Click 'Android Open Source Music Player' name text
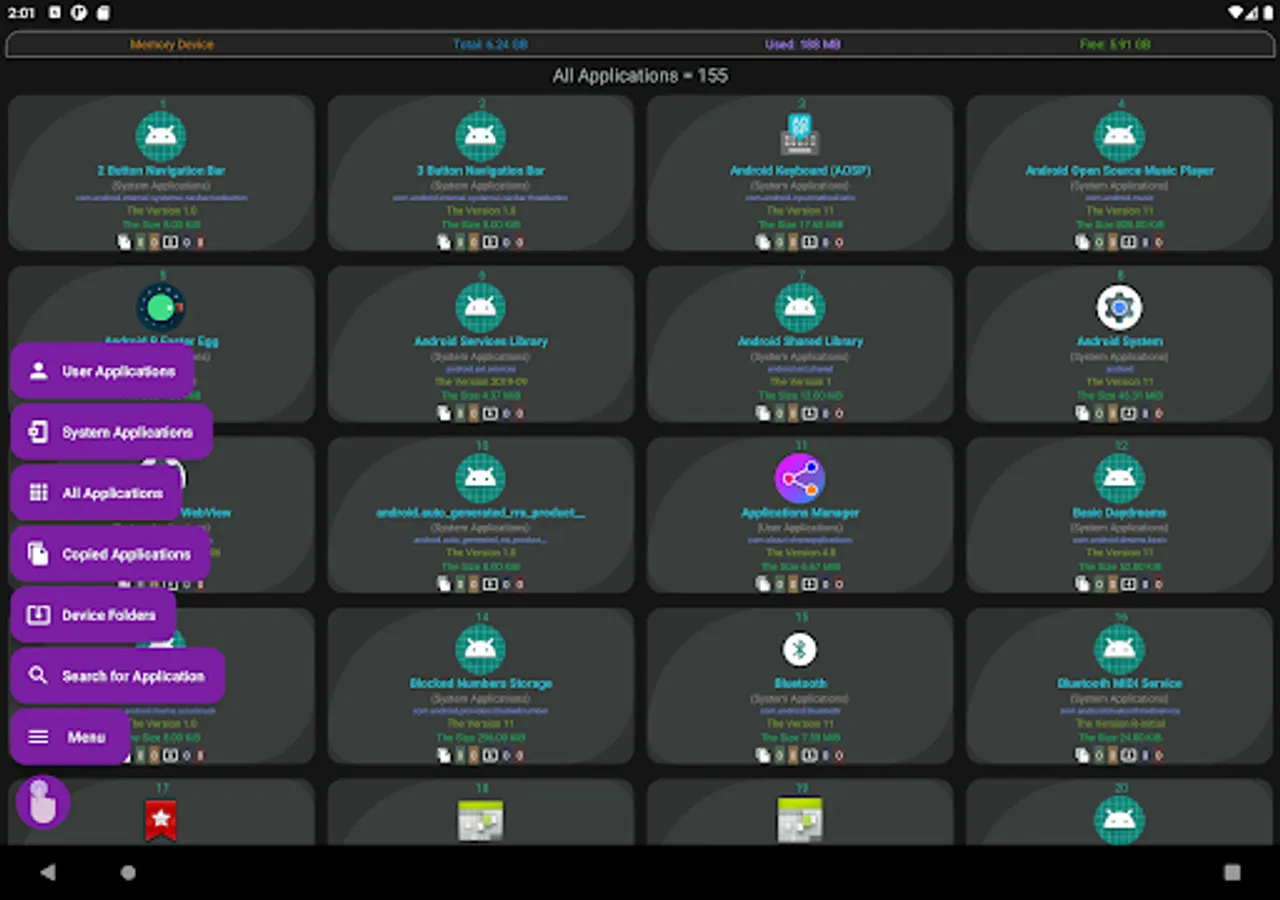The height and width of the screenshot is (900, 1280). [1119, 171]
